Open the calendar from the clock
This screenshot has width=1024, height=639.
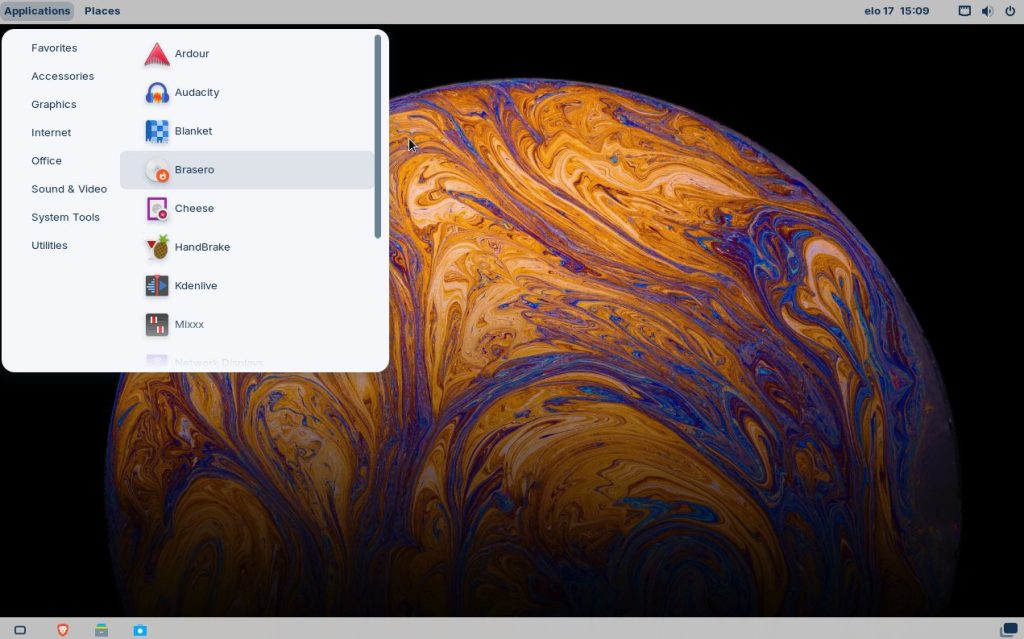click(897, 11)
